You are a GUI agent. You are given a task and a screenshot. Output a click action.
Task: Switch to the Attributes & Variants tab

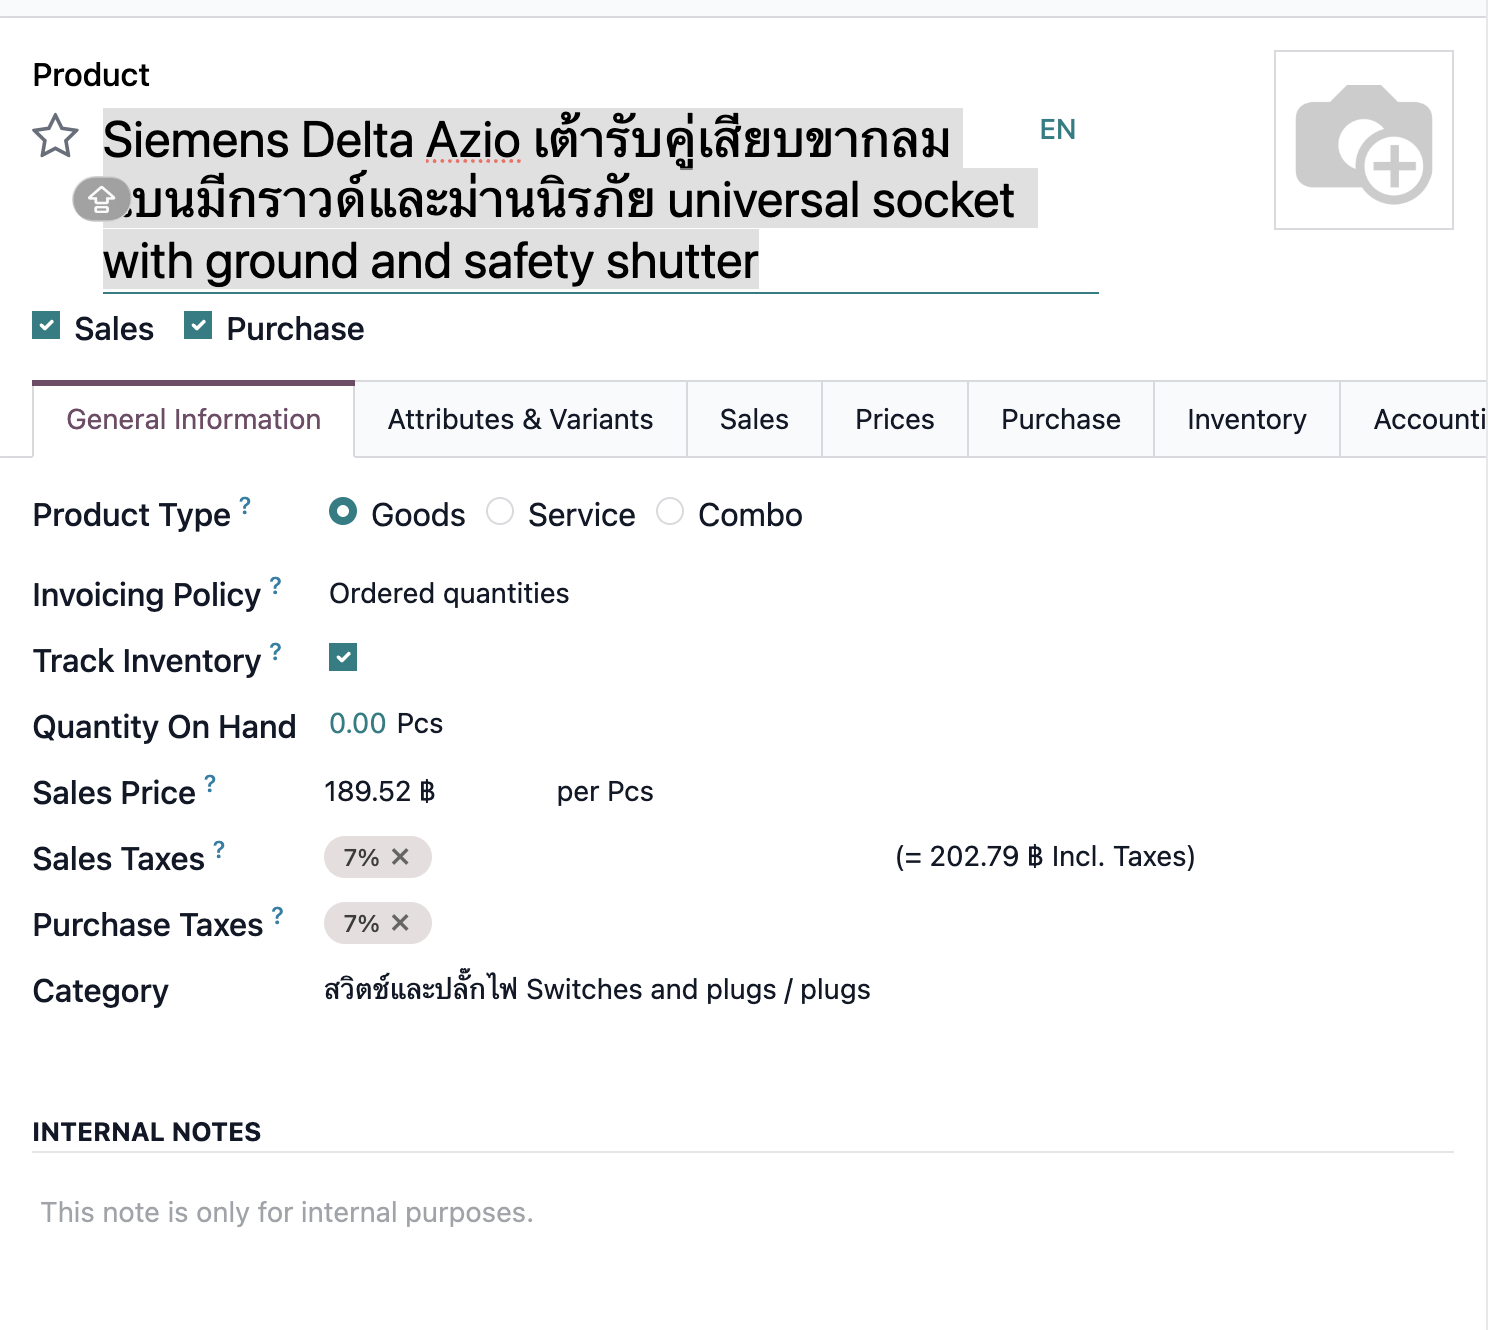pos(520,419)
